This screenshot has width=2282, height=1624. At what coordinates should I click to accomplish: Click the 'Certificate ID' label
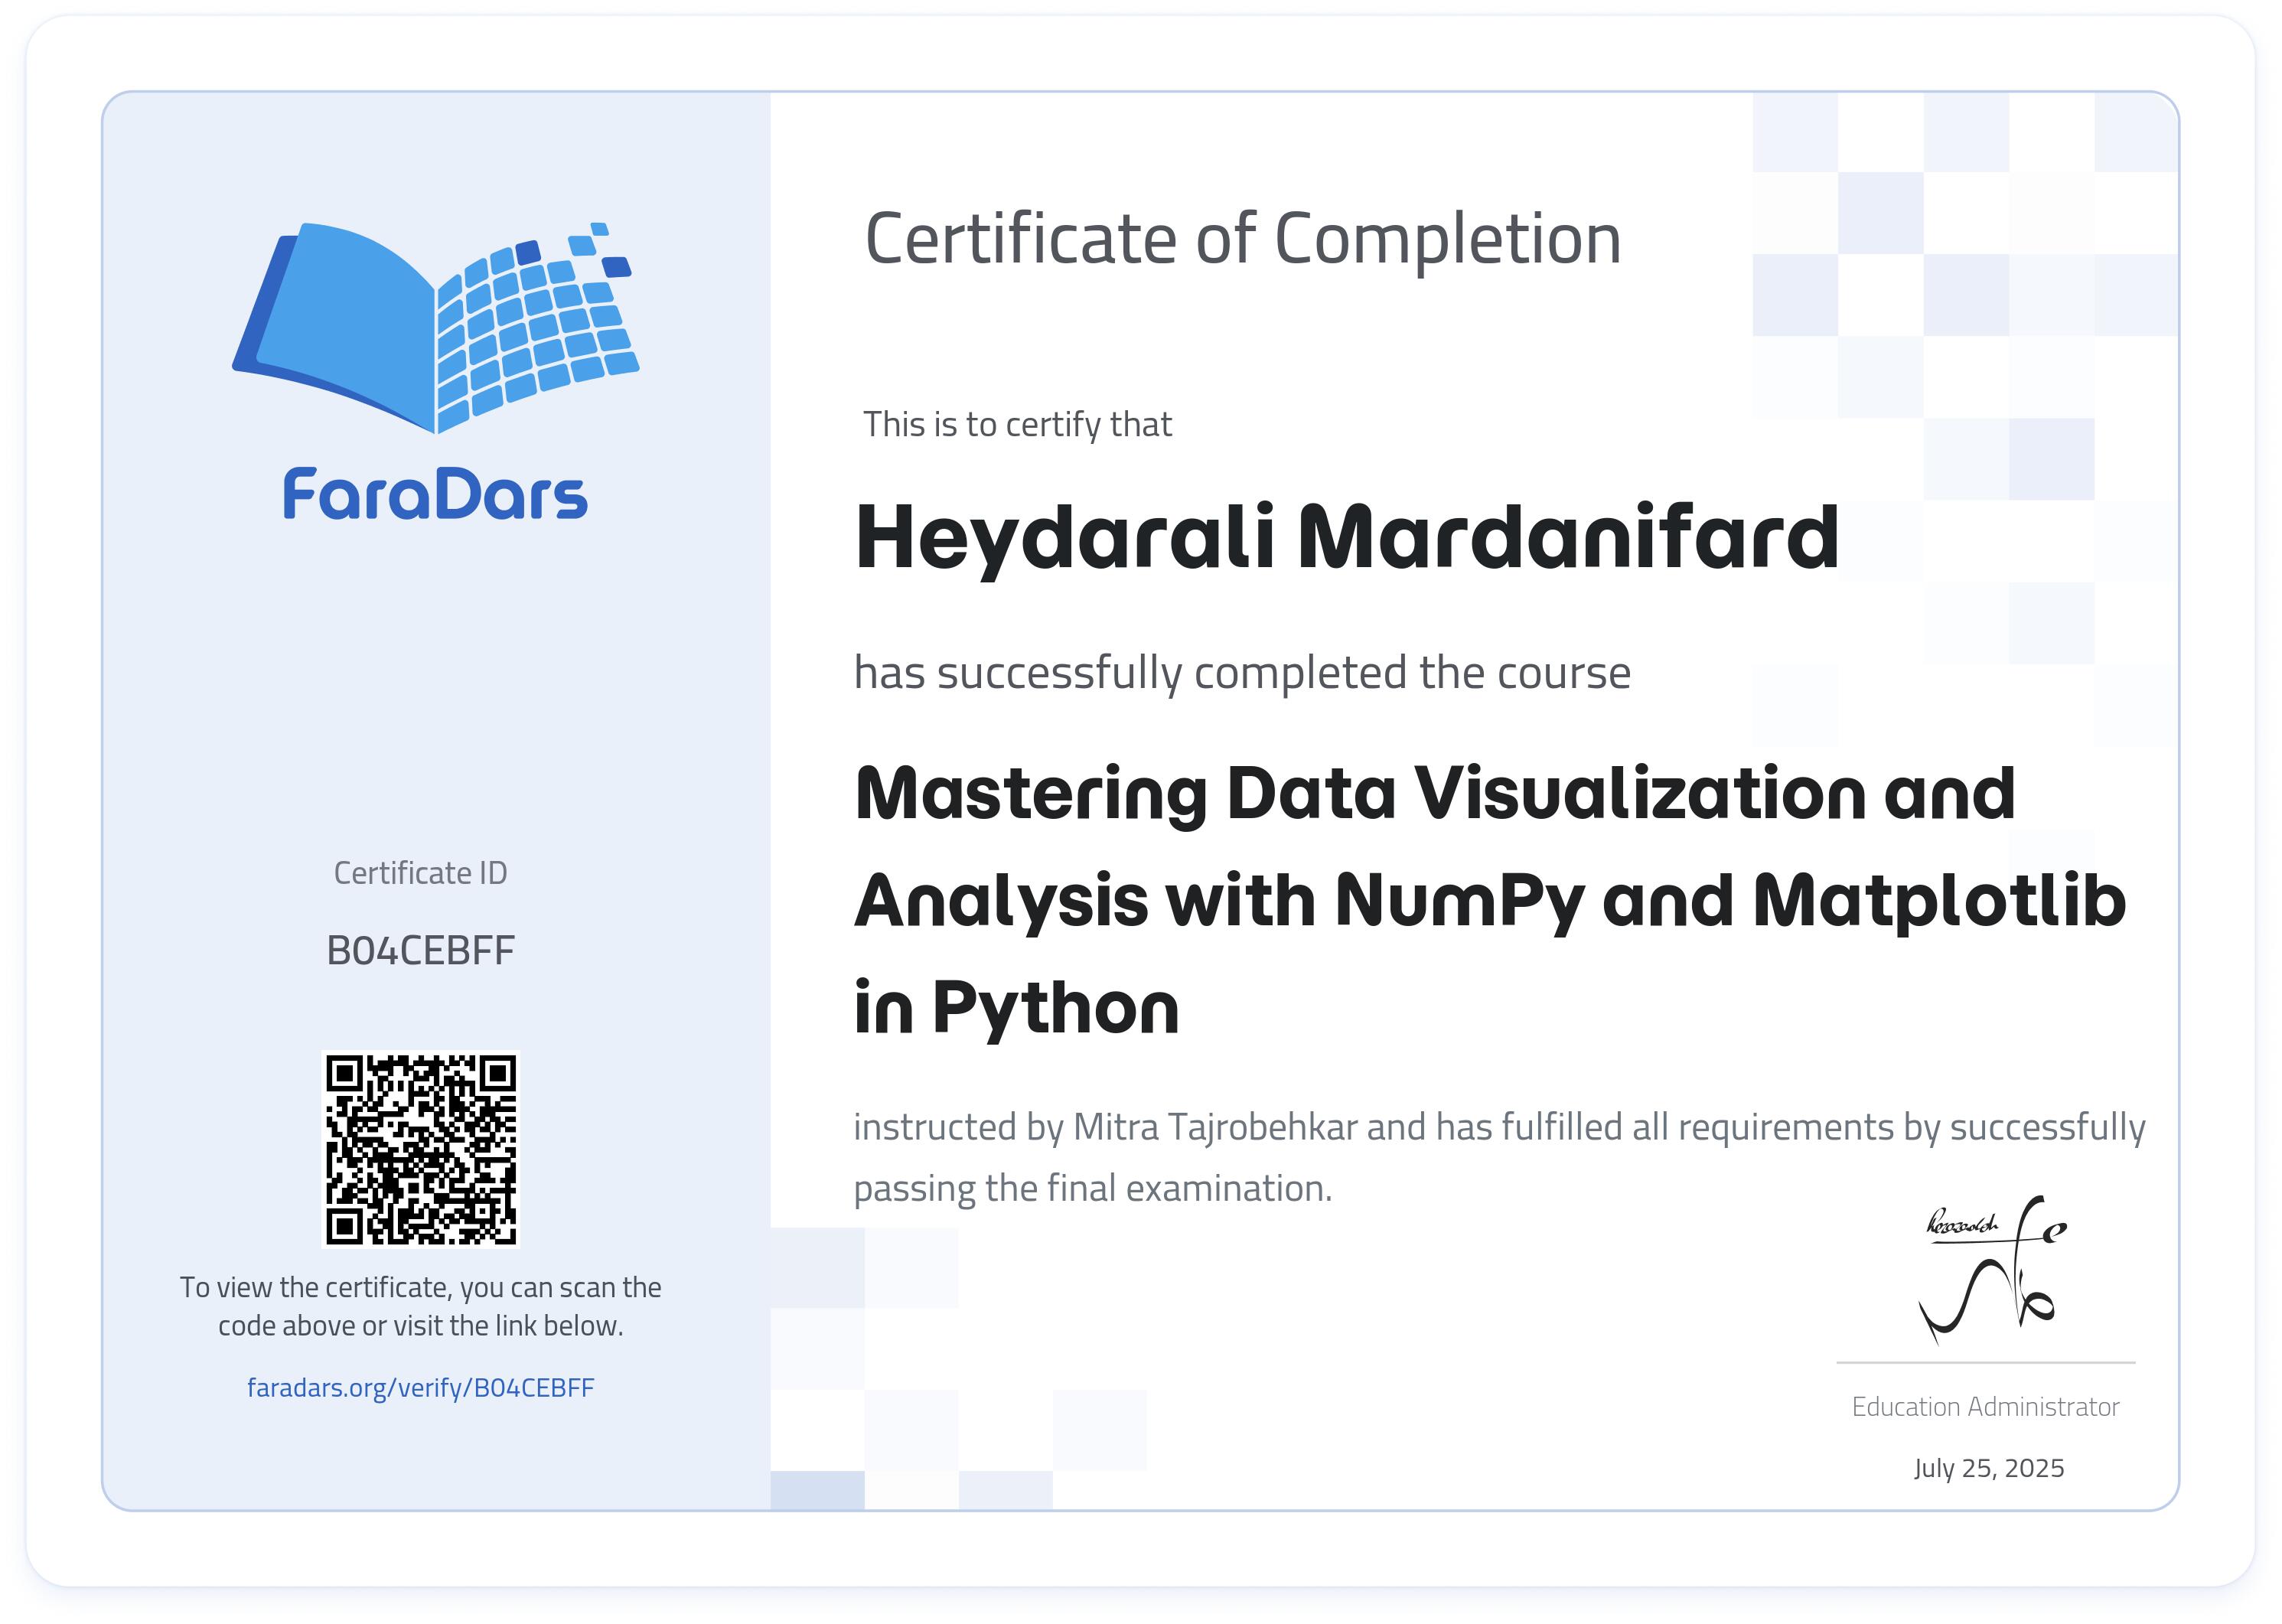click(420, 873)
